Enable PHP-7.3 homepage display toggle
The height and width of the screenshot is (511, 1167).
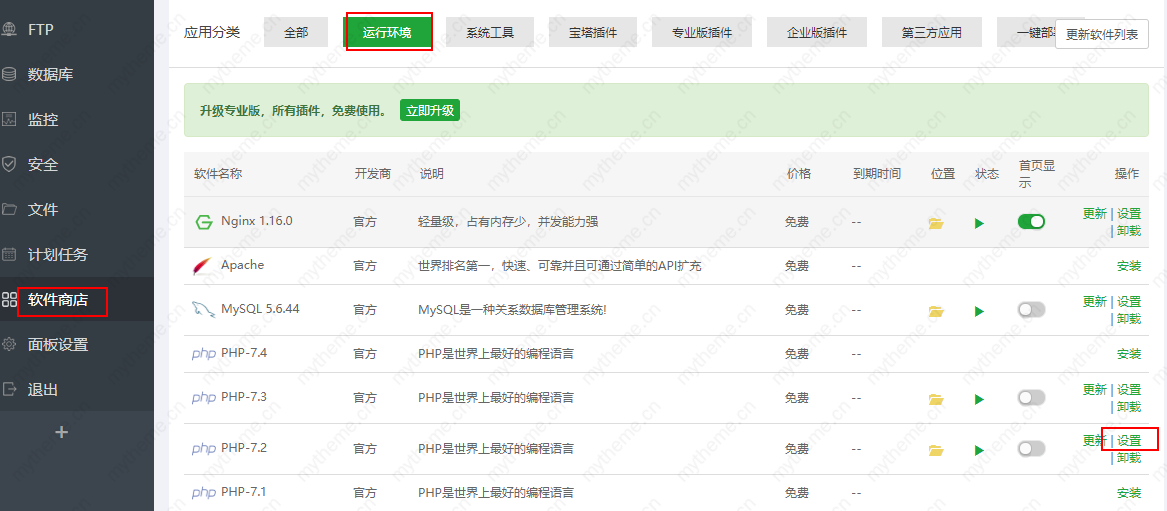[1031, 398]
